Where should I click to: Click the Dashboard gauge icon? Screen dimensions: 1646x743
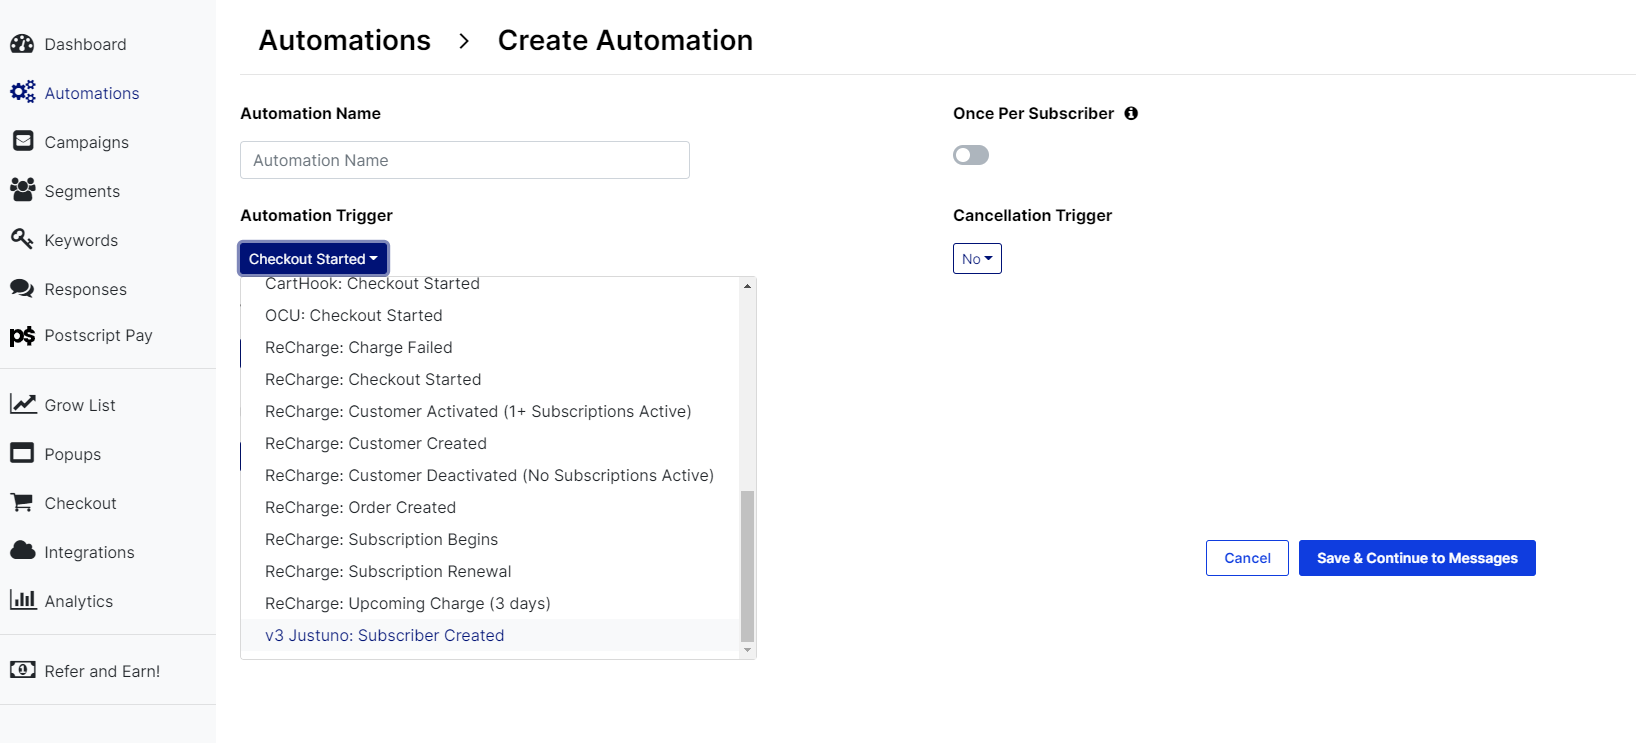(22, 44)
